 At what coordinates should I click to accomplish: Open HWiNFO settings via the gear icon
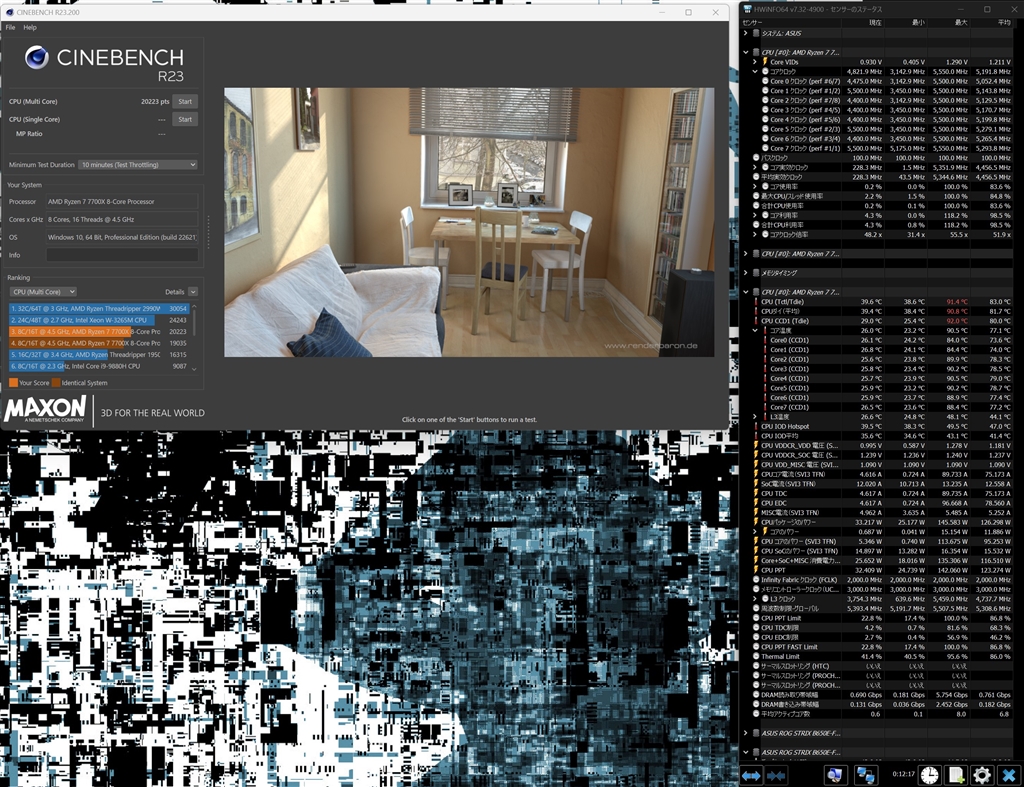click(x=981, y=775)
